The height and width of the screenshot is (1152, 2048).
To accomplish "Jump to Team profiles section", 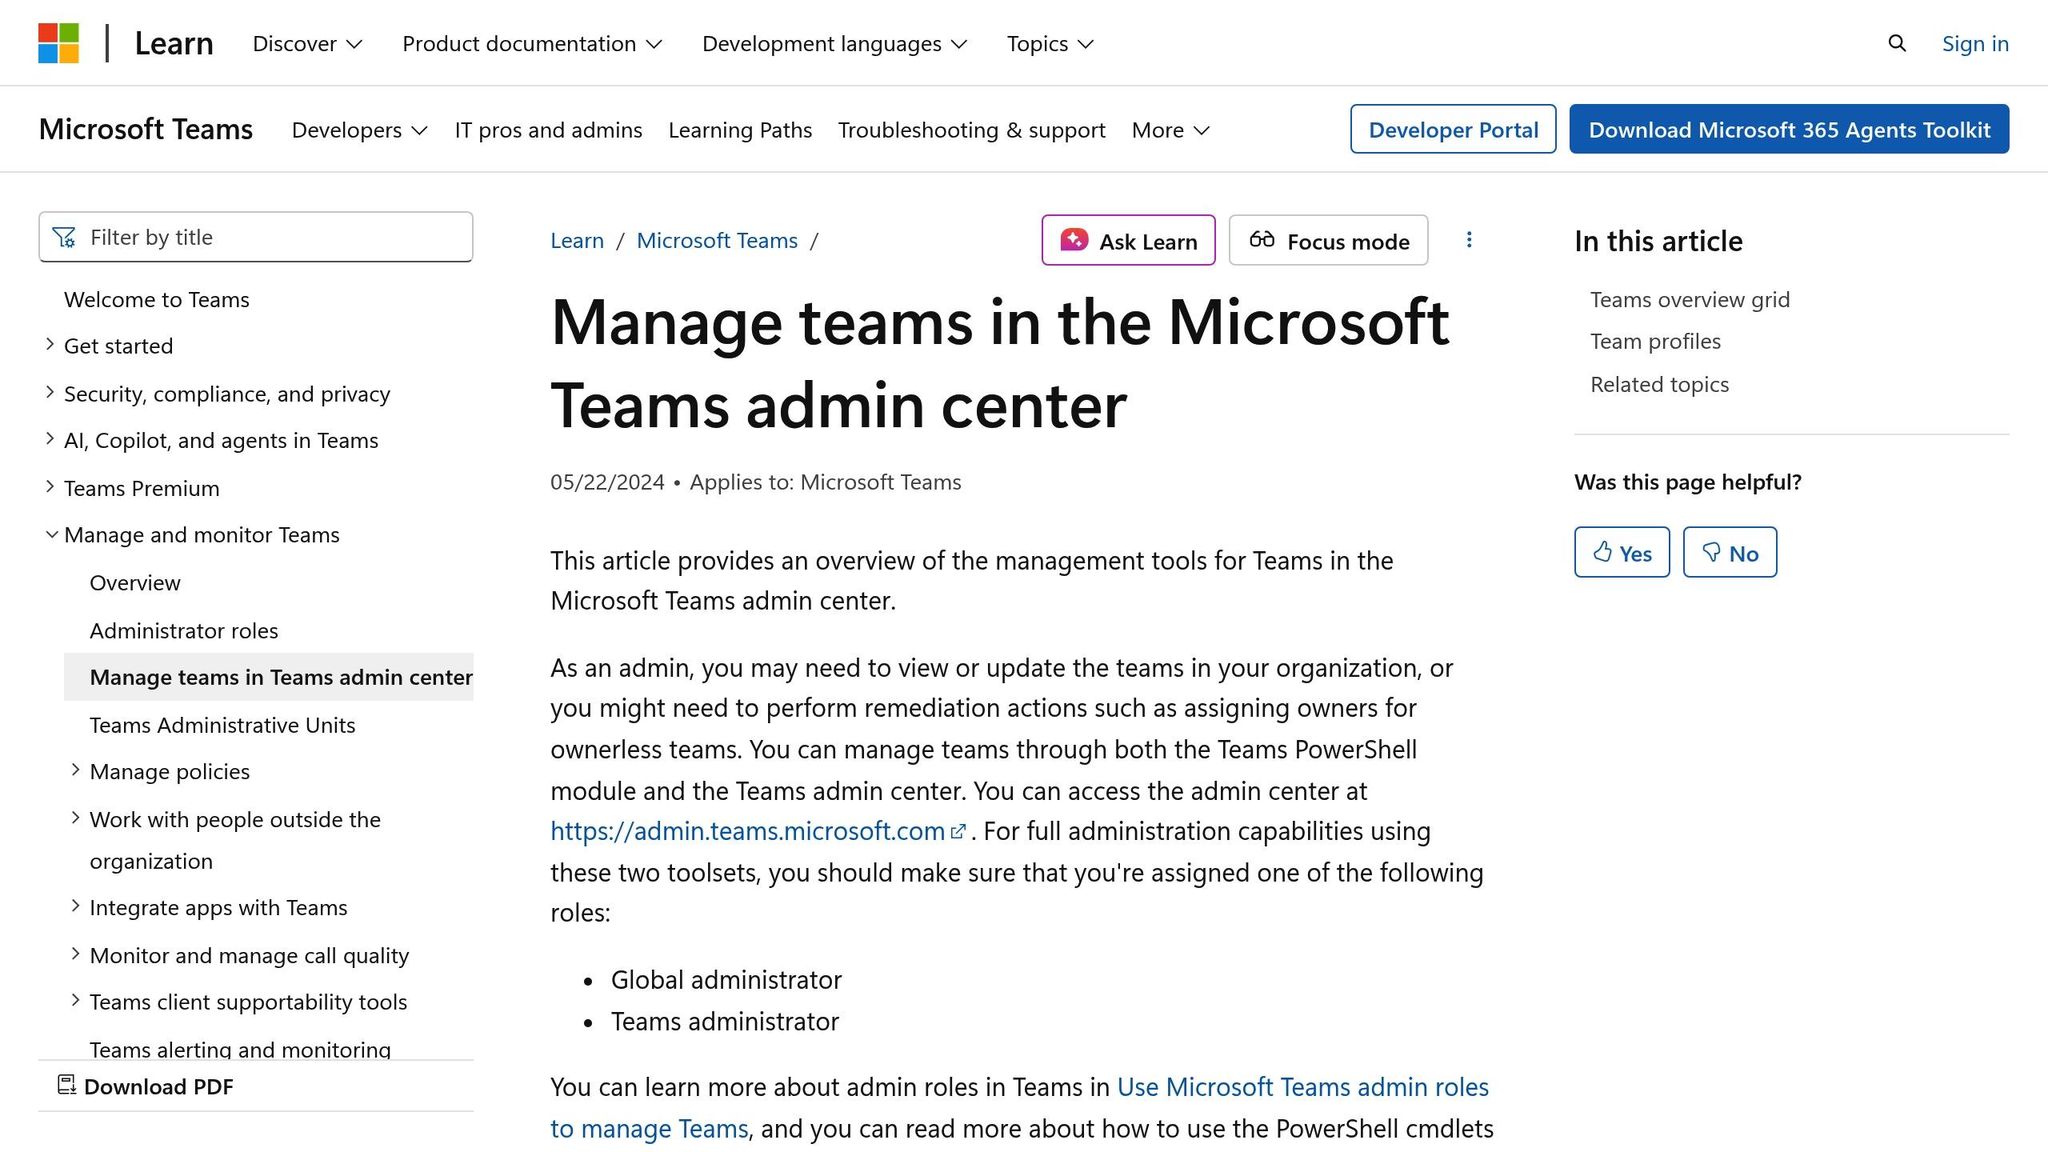I will 1655,342.
